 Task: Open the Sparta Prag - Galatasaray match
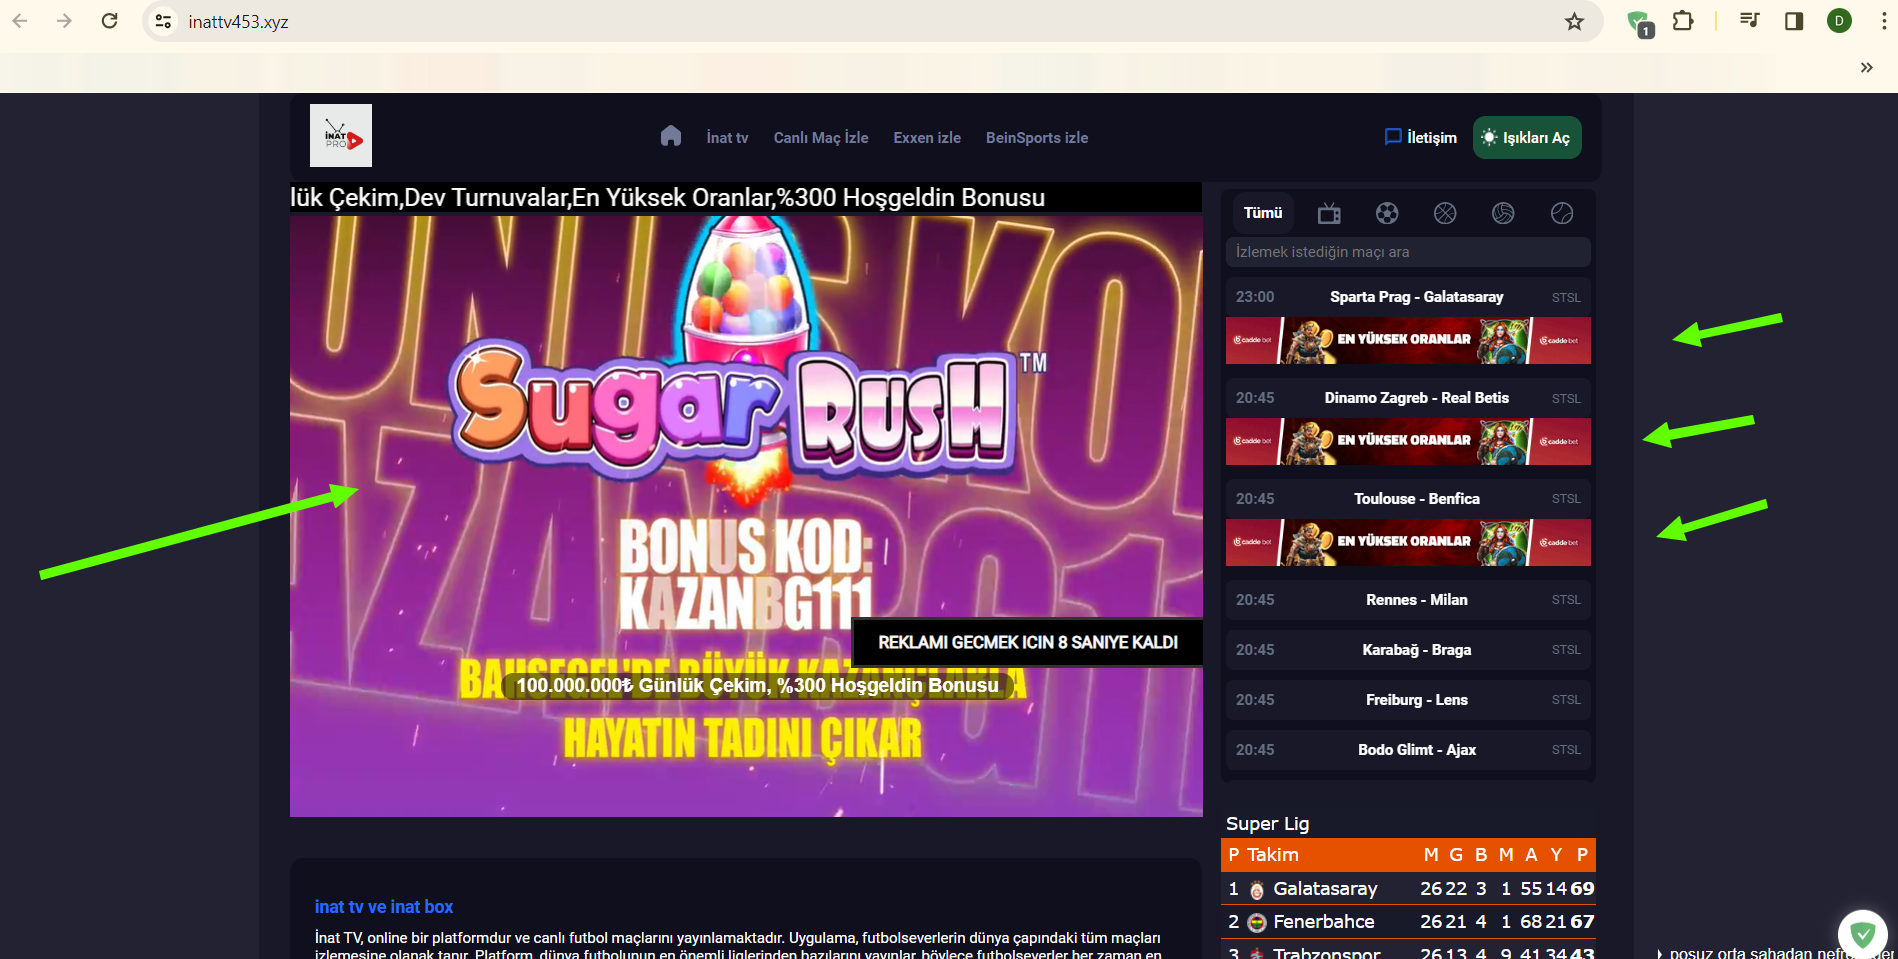point(1415,297)
